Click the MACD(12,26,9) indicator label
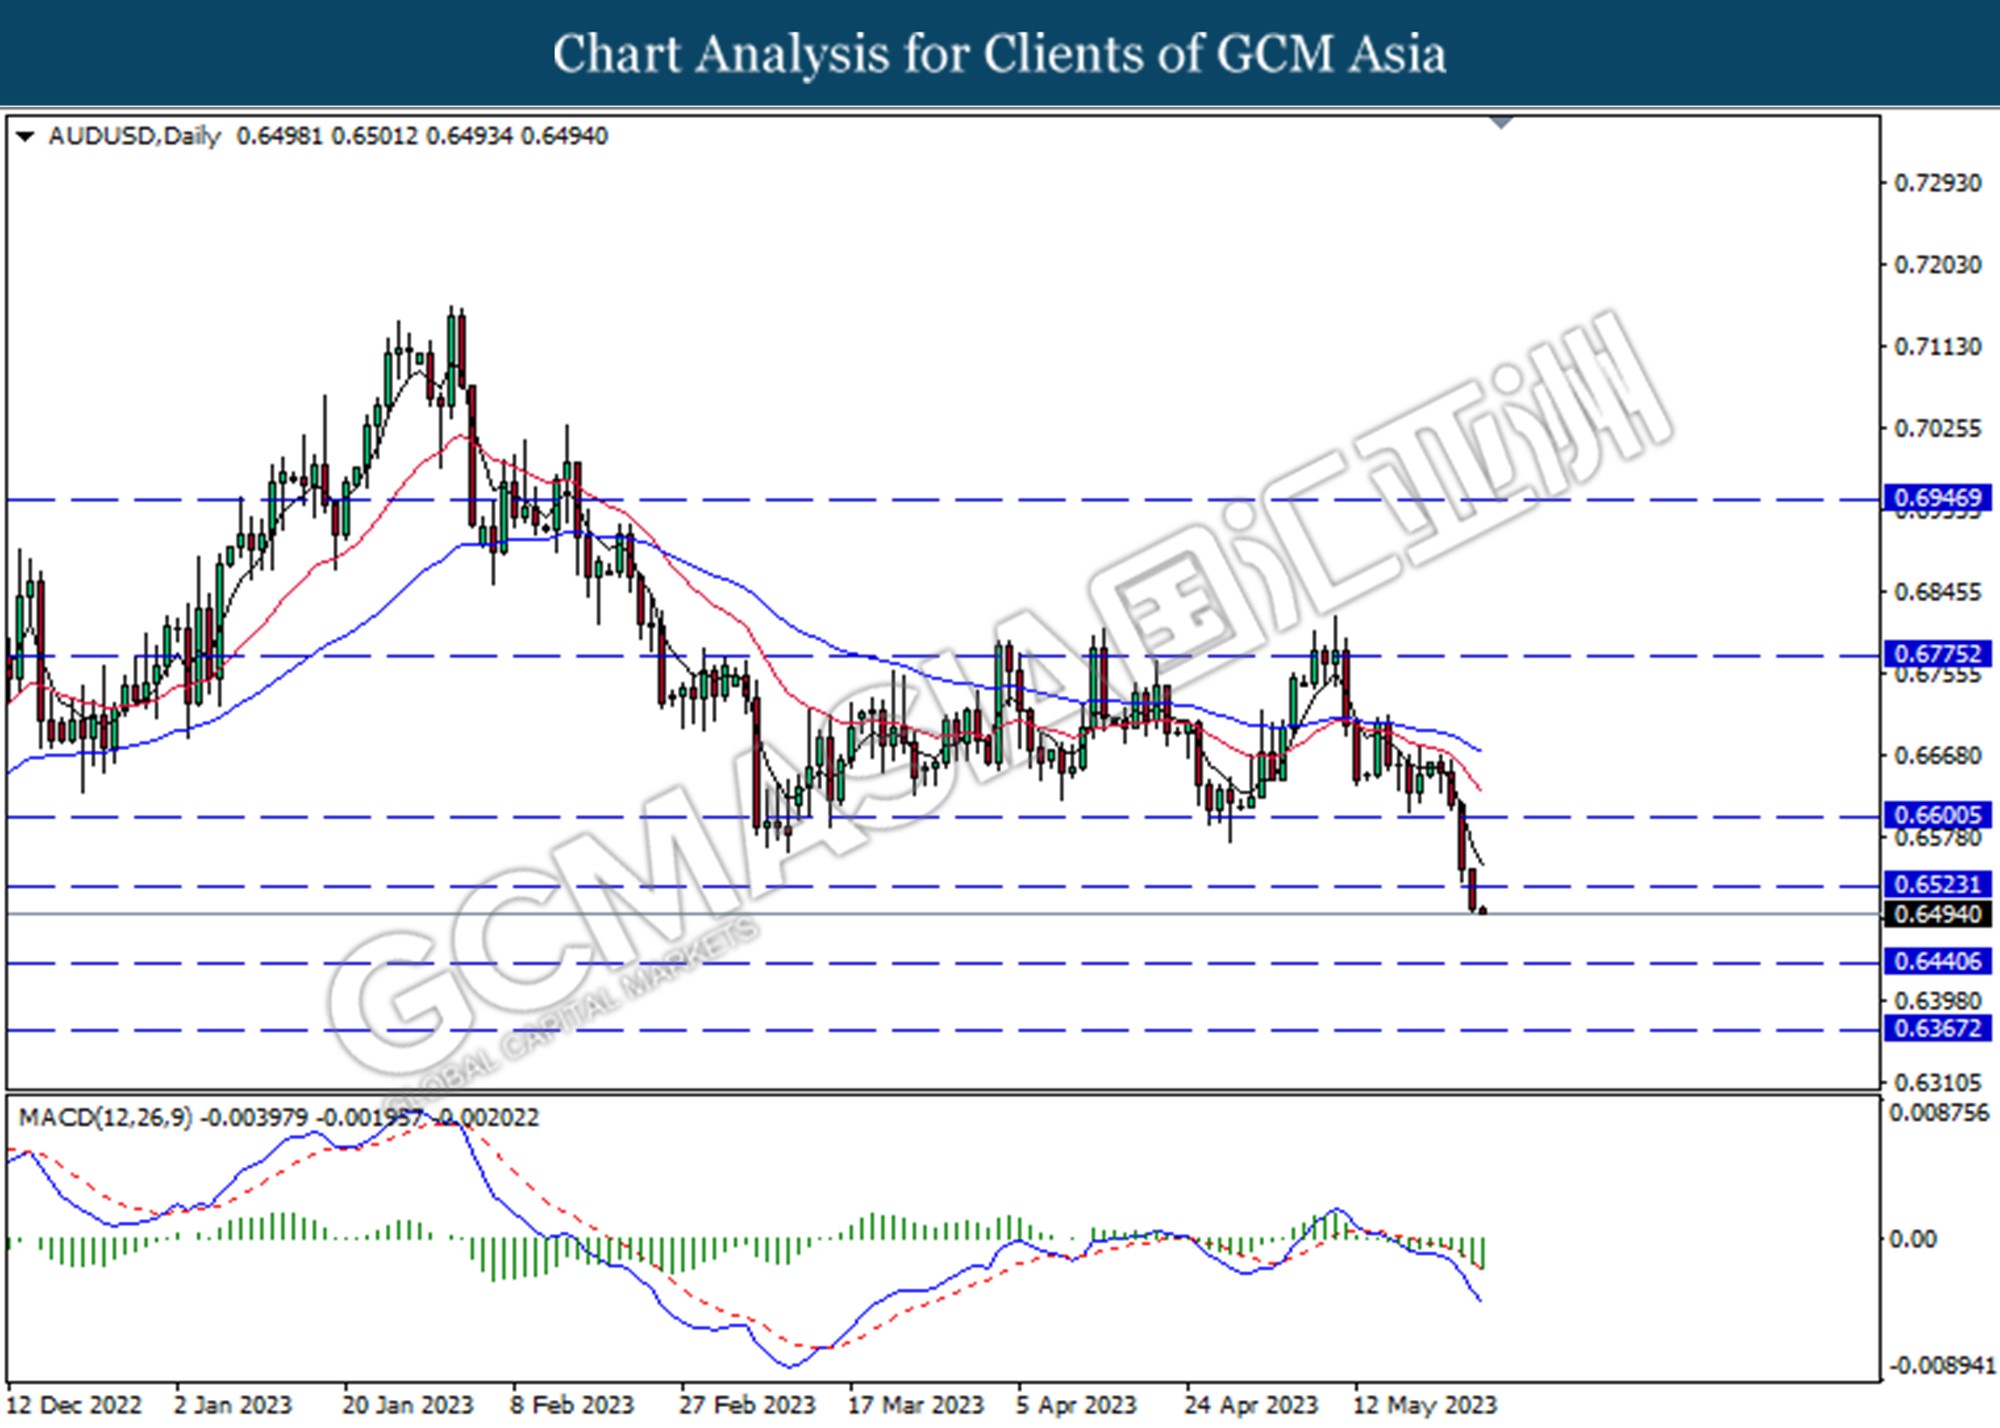 105,1117
